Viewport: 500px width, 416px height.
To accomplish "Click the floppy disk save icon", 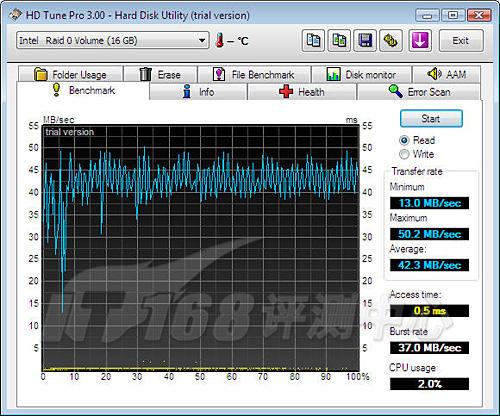I will (365, 41).
